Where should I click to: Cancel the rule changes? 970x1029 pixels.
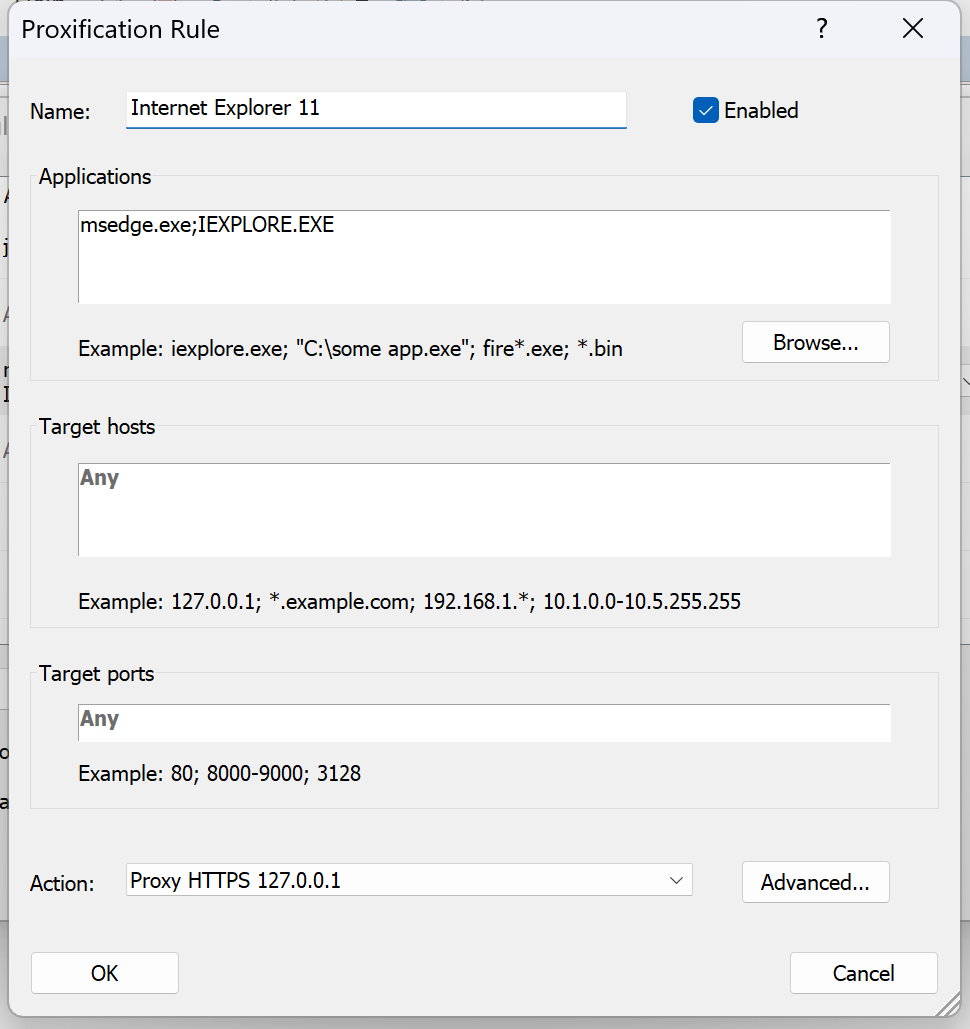tap(864, 973)
